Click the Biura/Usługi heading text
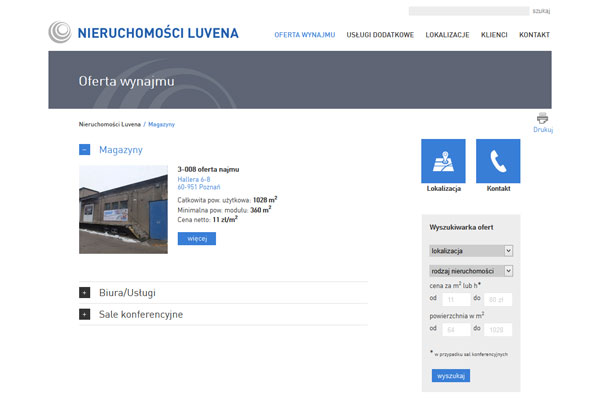 pos(127,292)
